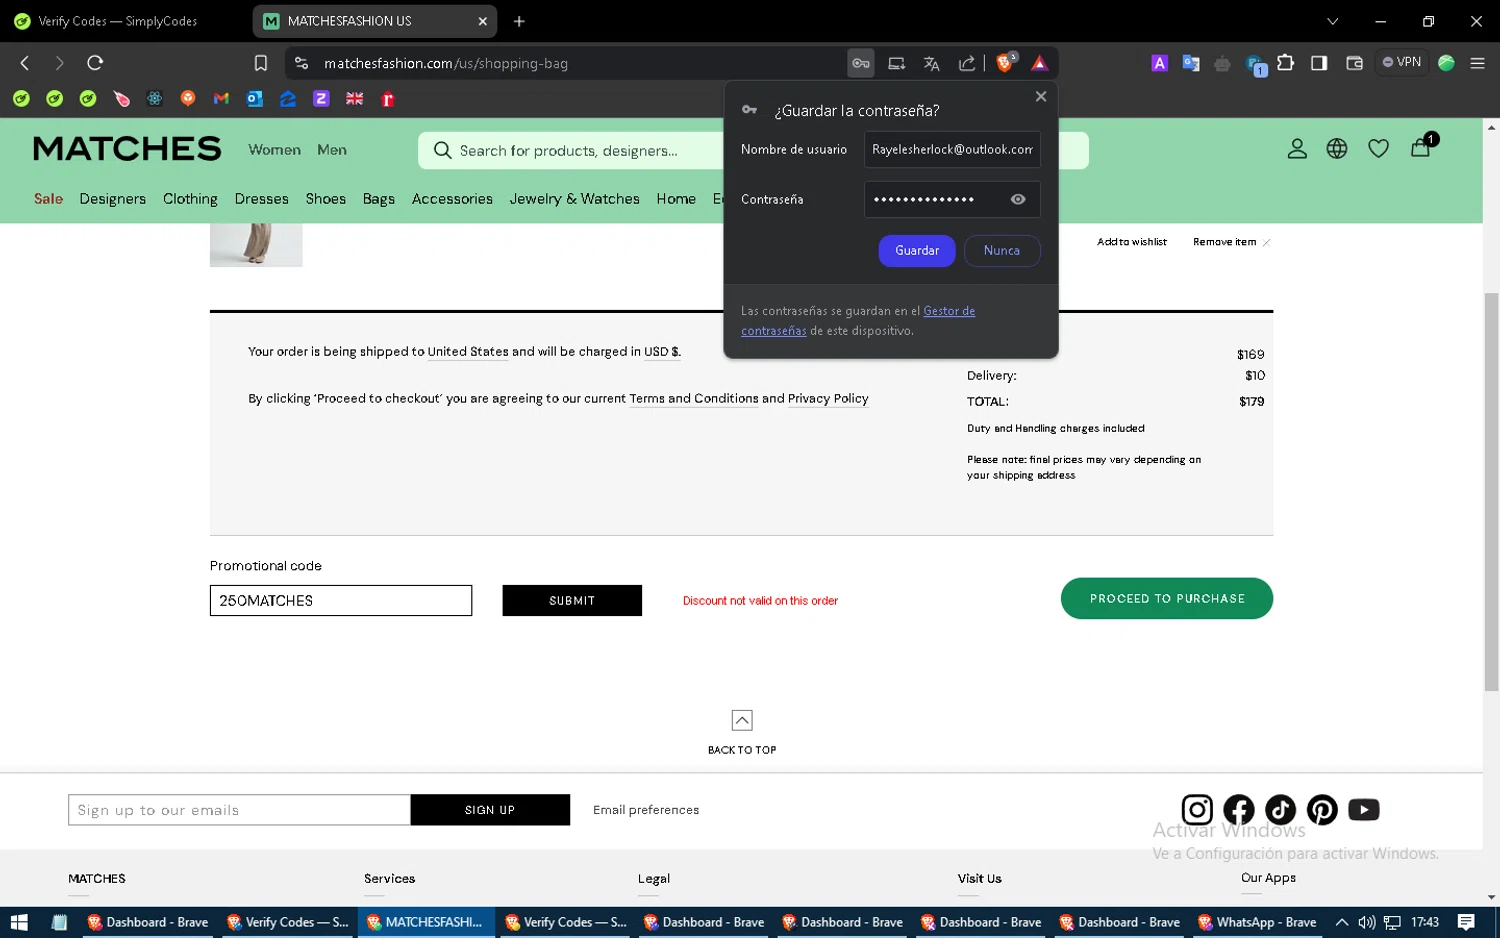Visit the Matches Instagram page
The image size is (1500, 938).
[x=1197, y=809]
